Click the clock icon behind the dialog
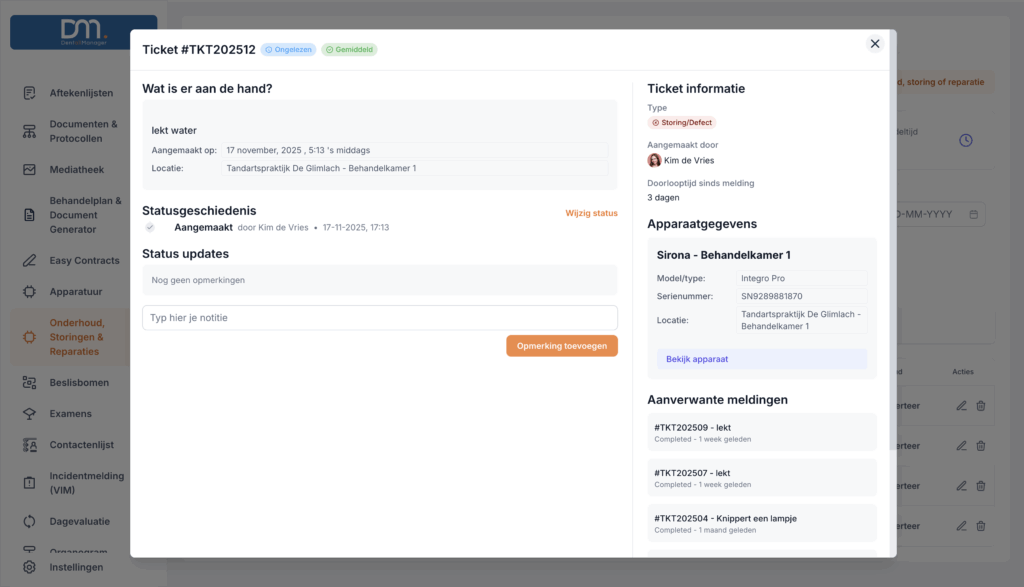The width and height of the screenshot is (1024, 587). (965, 140)
